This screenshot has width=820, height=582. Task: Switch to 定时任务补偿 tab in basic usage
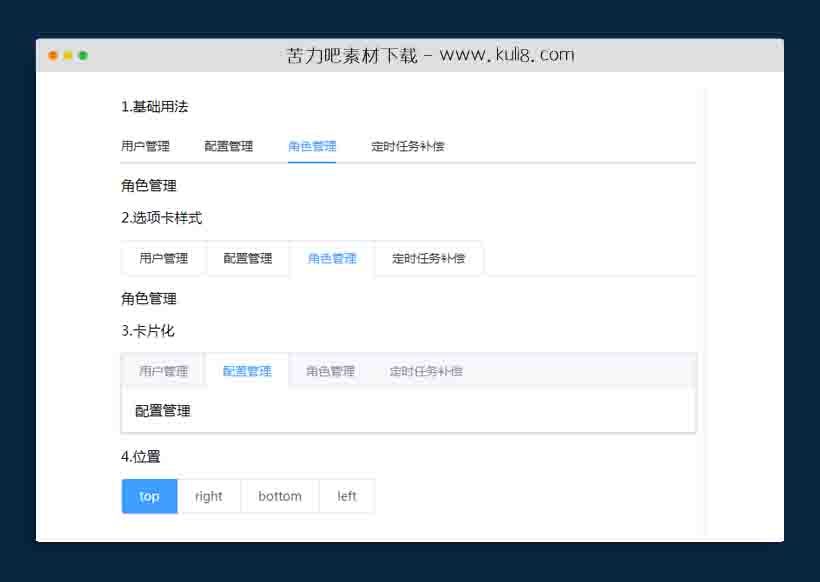pos(411,145)
